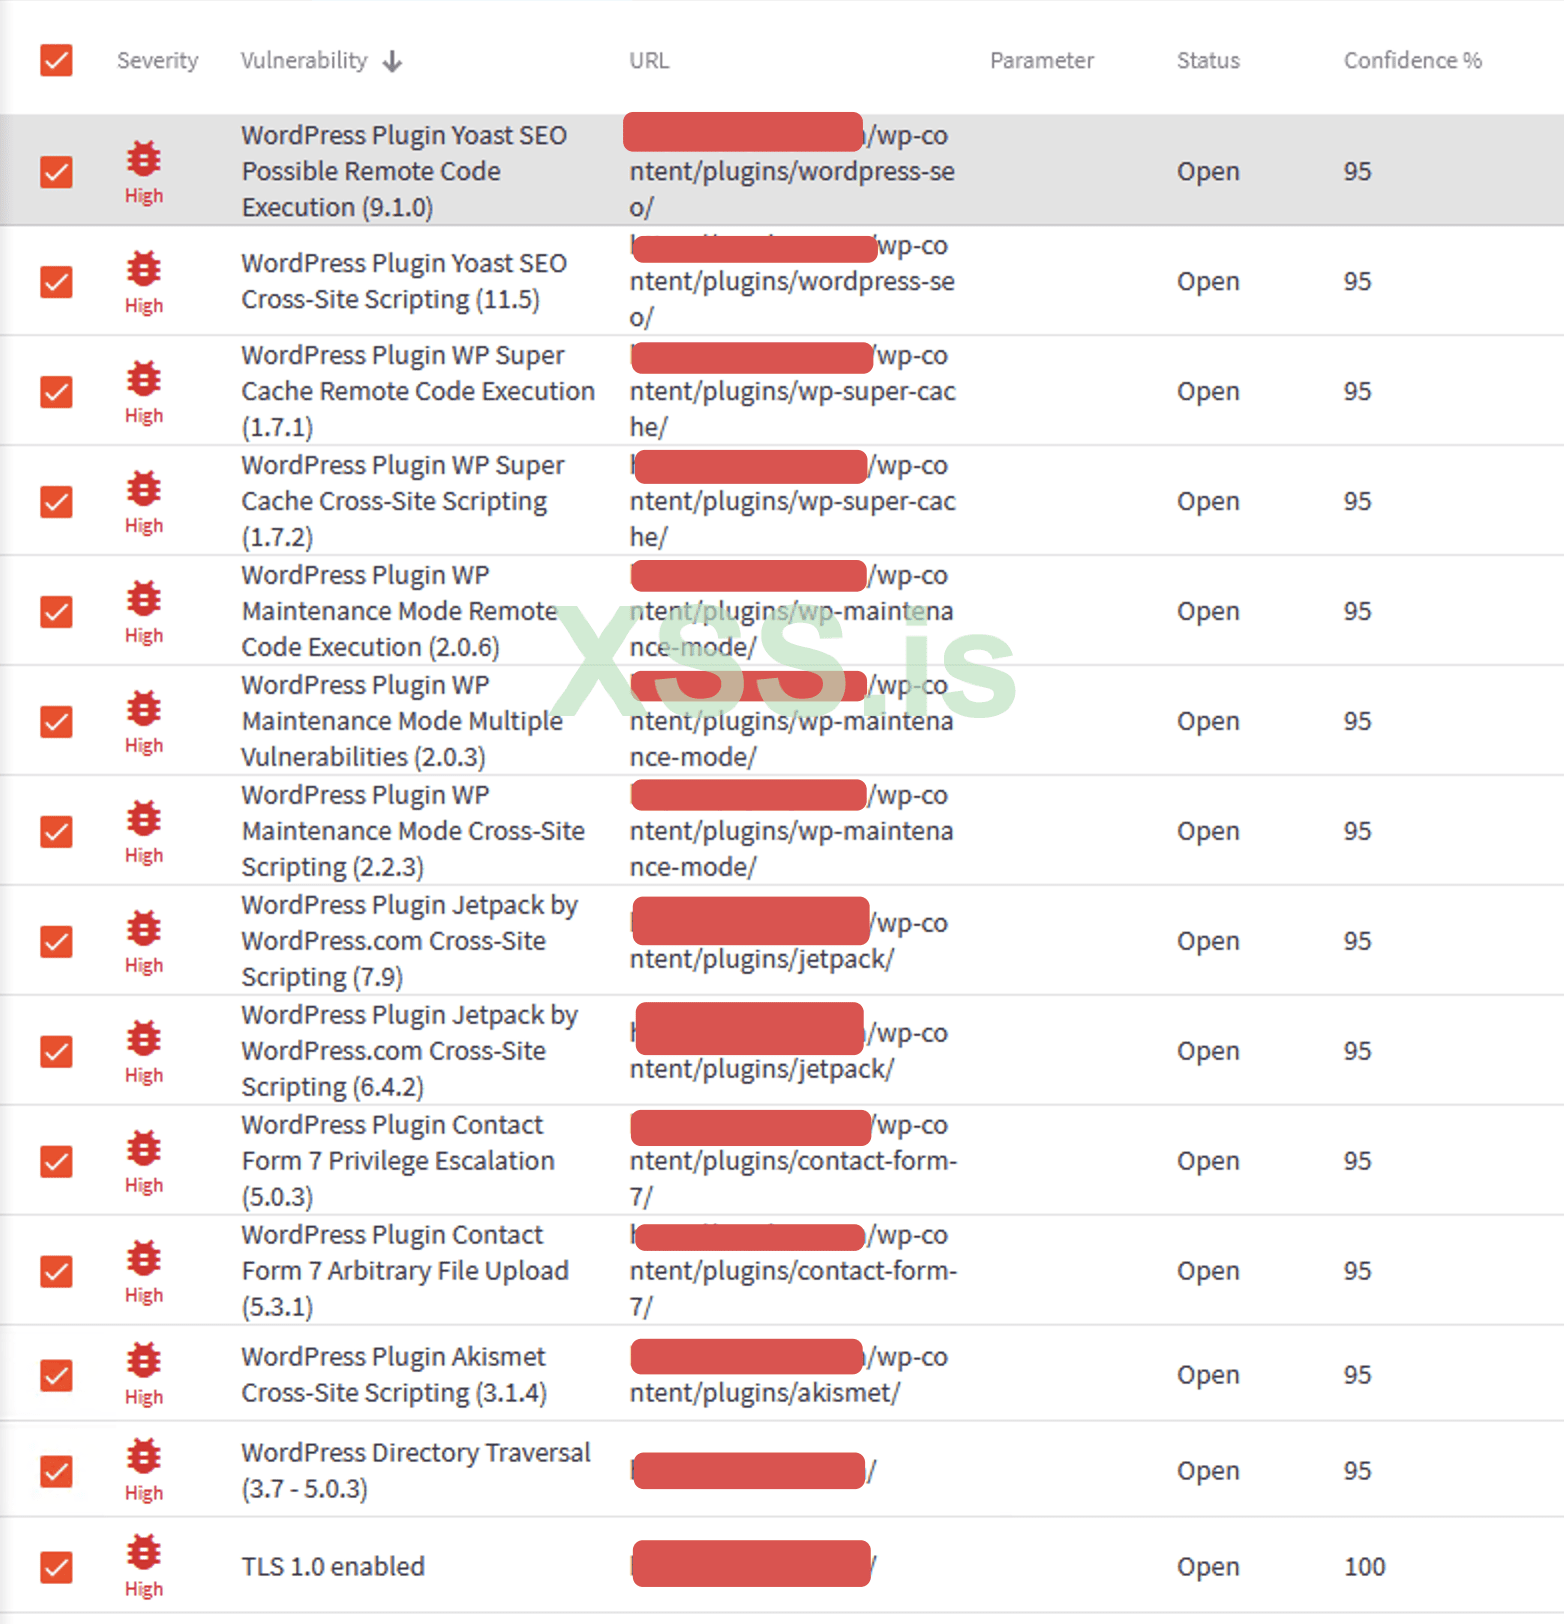Click Open status in Yoast SEO (9.1.0) row
The width and height of the screenshot is (1564, 1624).
1208,171
